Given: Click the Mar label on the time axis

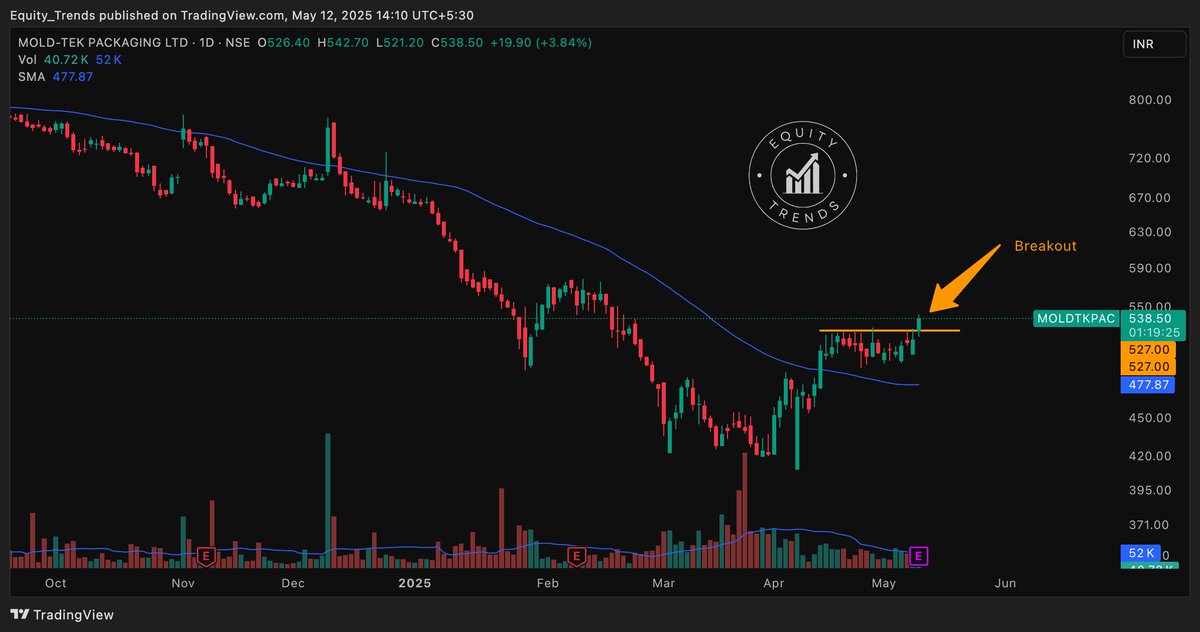Looking at the screenshot, I should [x=662, y=583].
